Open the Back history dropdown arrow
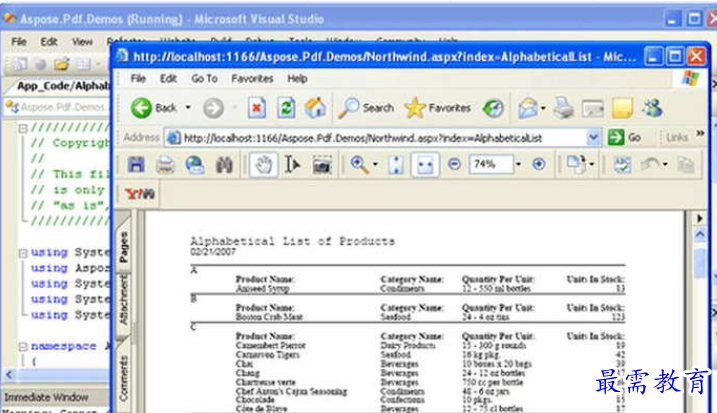The width and height of the screenshot is (717, 413). [x=188, y=108]
